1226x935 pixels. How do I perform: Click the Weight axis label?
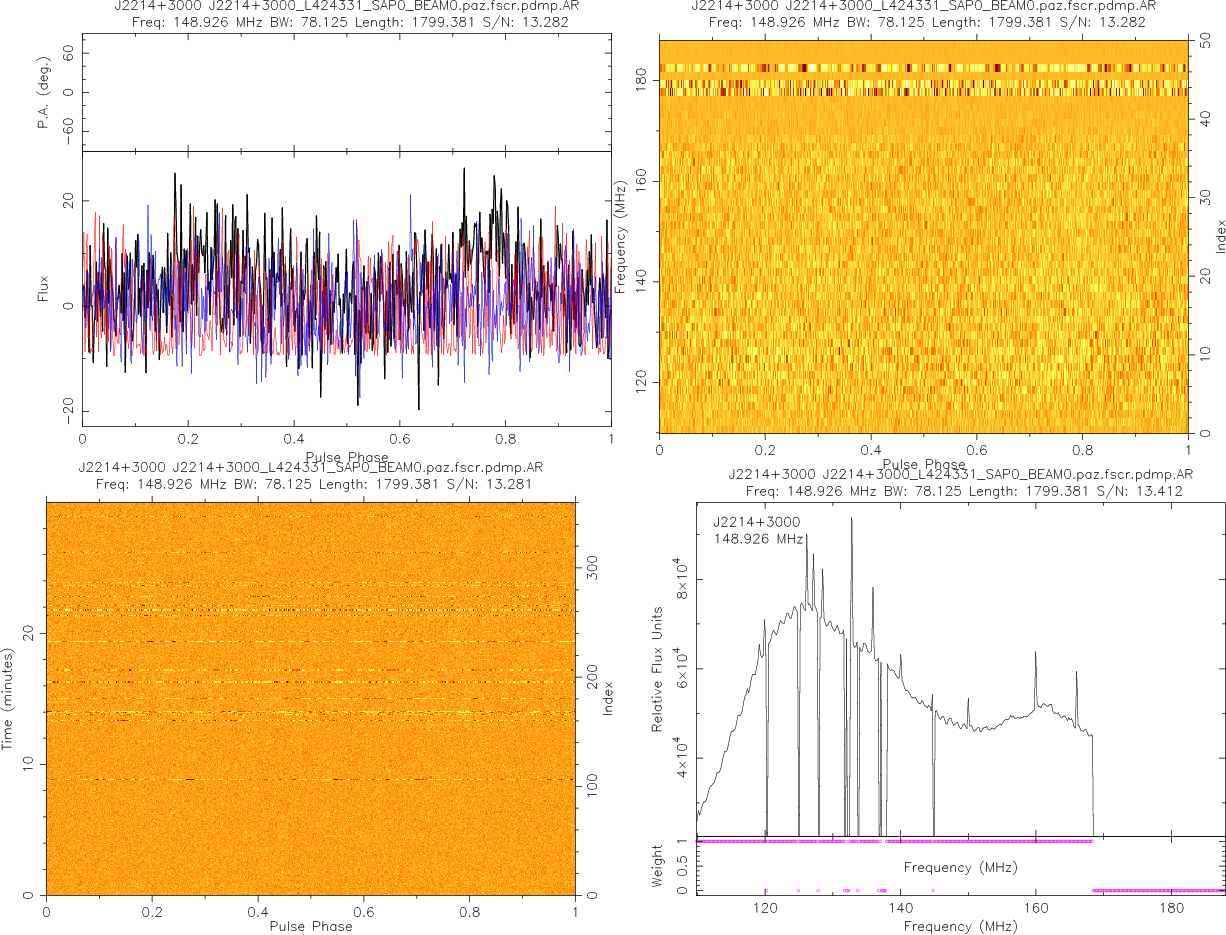(x=657, y=865)
